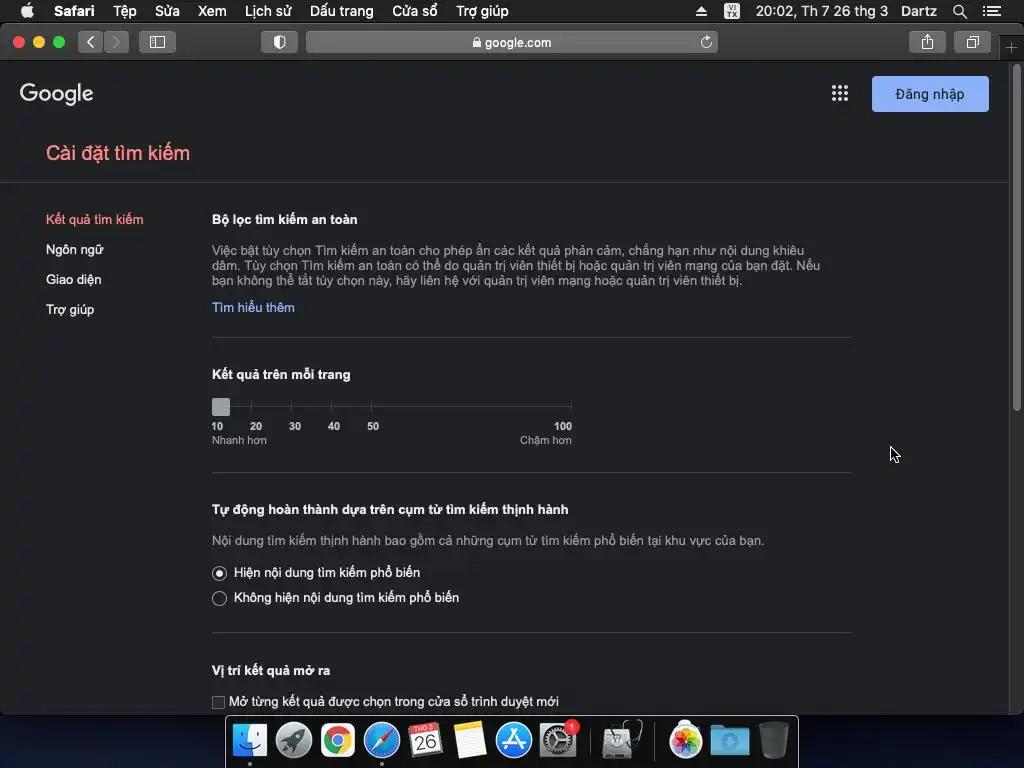This screenshot has width=1024, height=768.
Task: Open the Google apps grid
Action: [840, 93]
